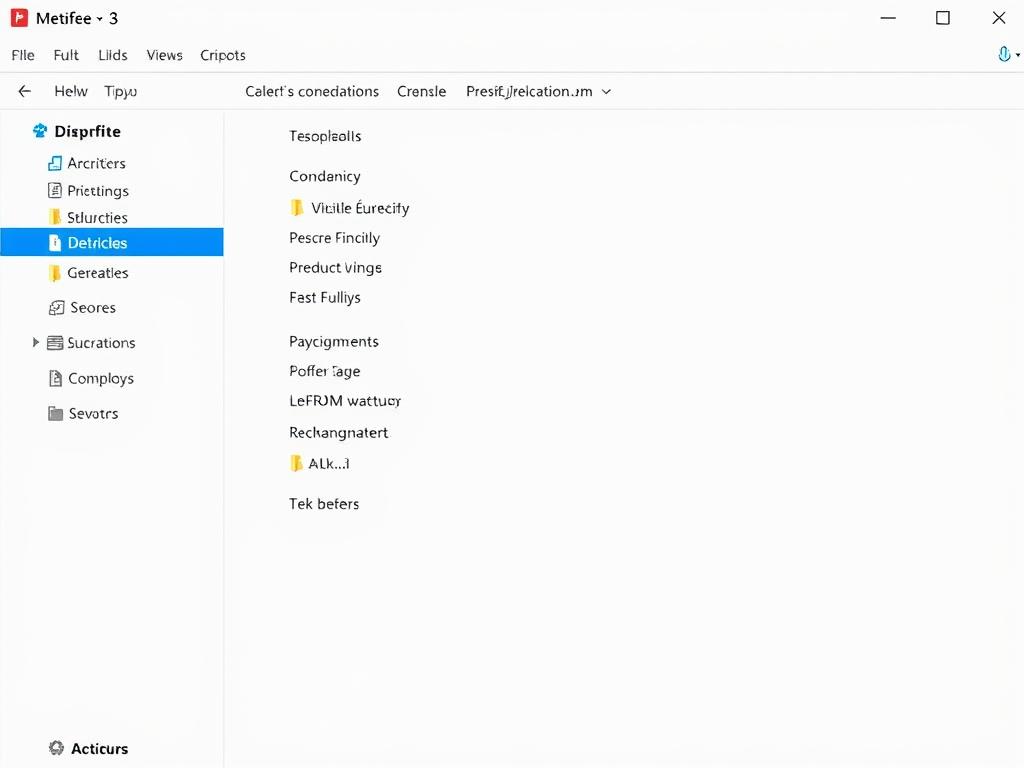The height and width of the screenshot is (768, 1024).
Task: Click Helw in the toolbar
Action: (71, 91)
